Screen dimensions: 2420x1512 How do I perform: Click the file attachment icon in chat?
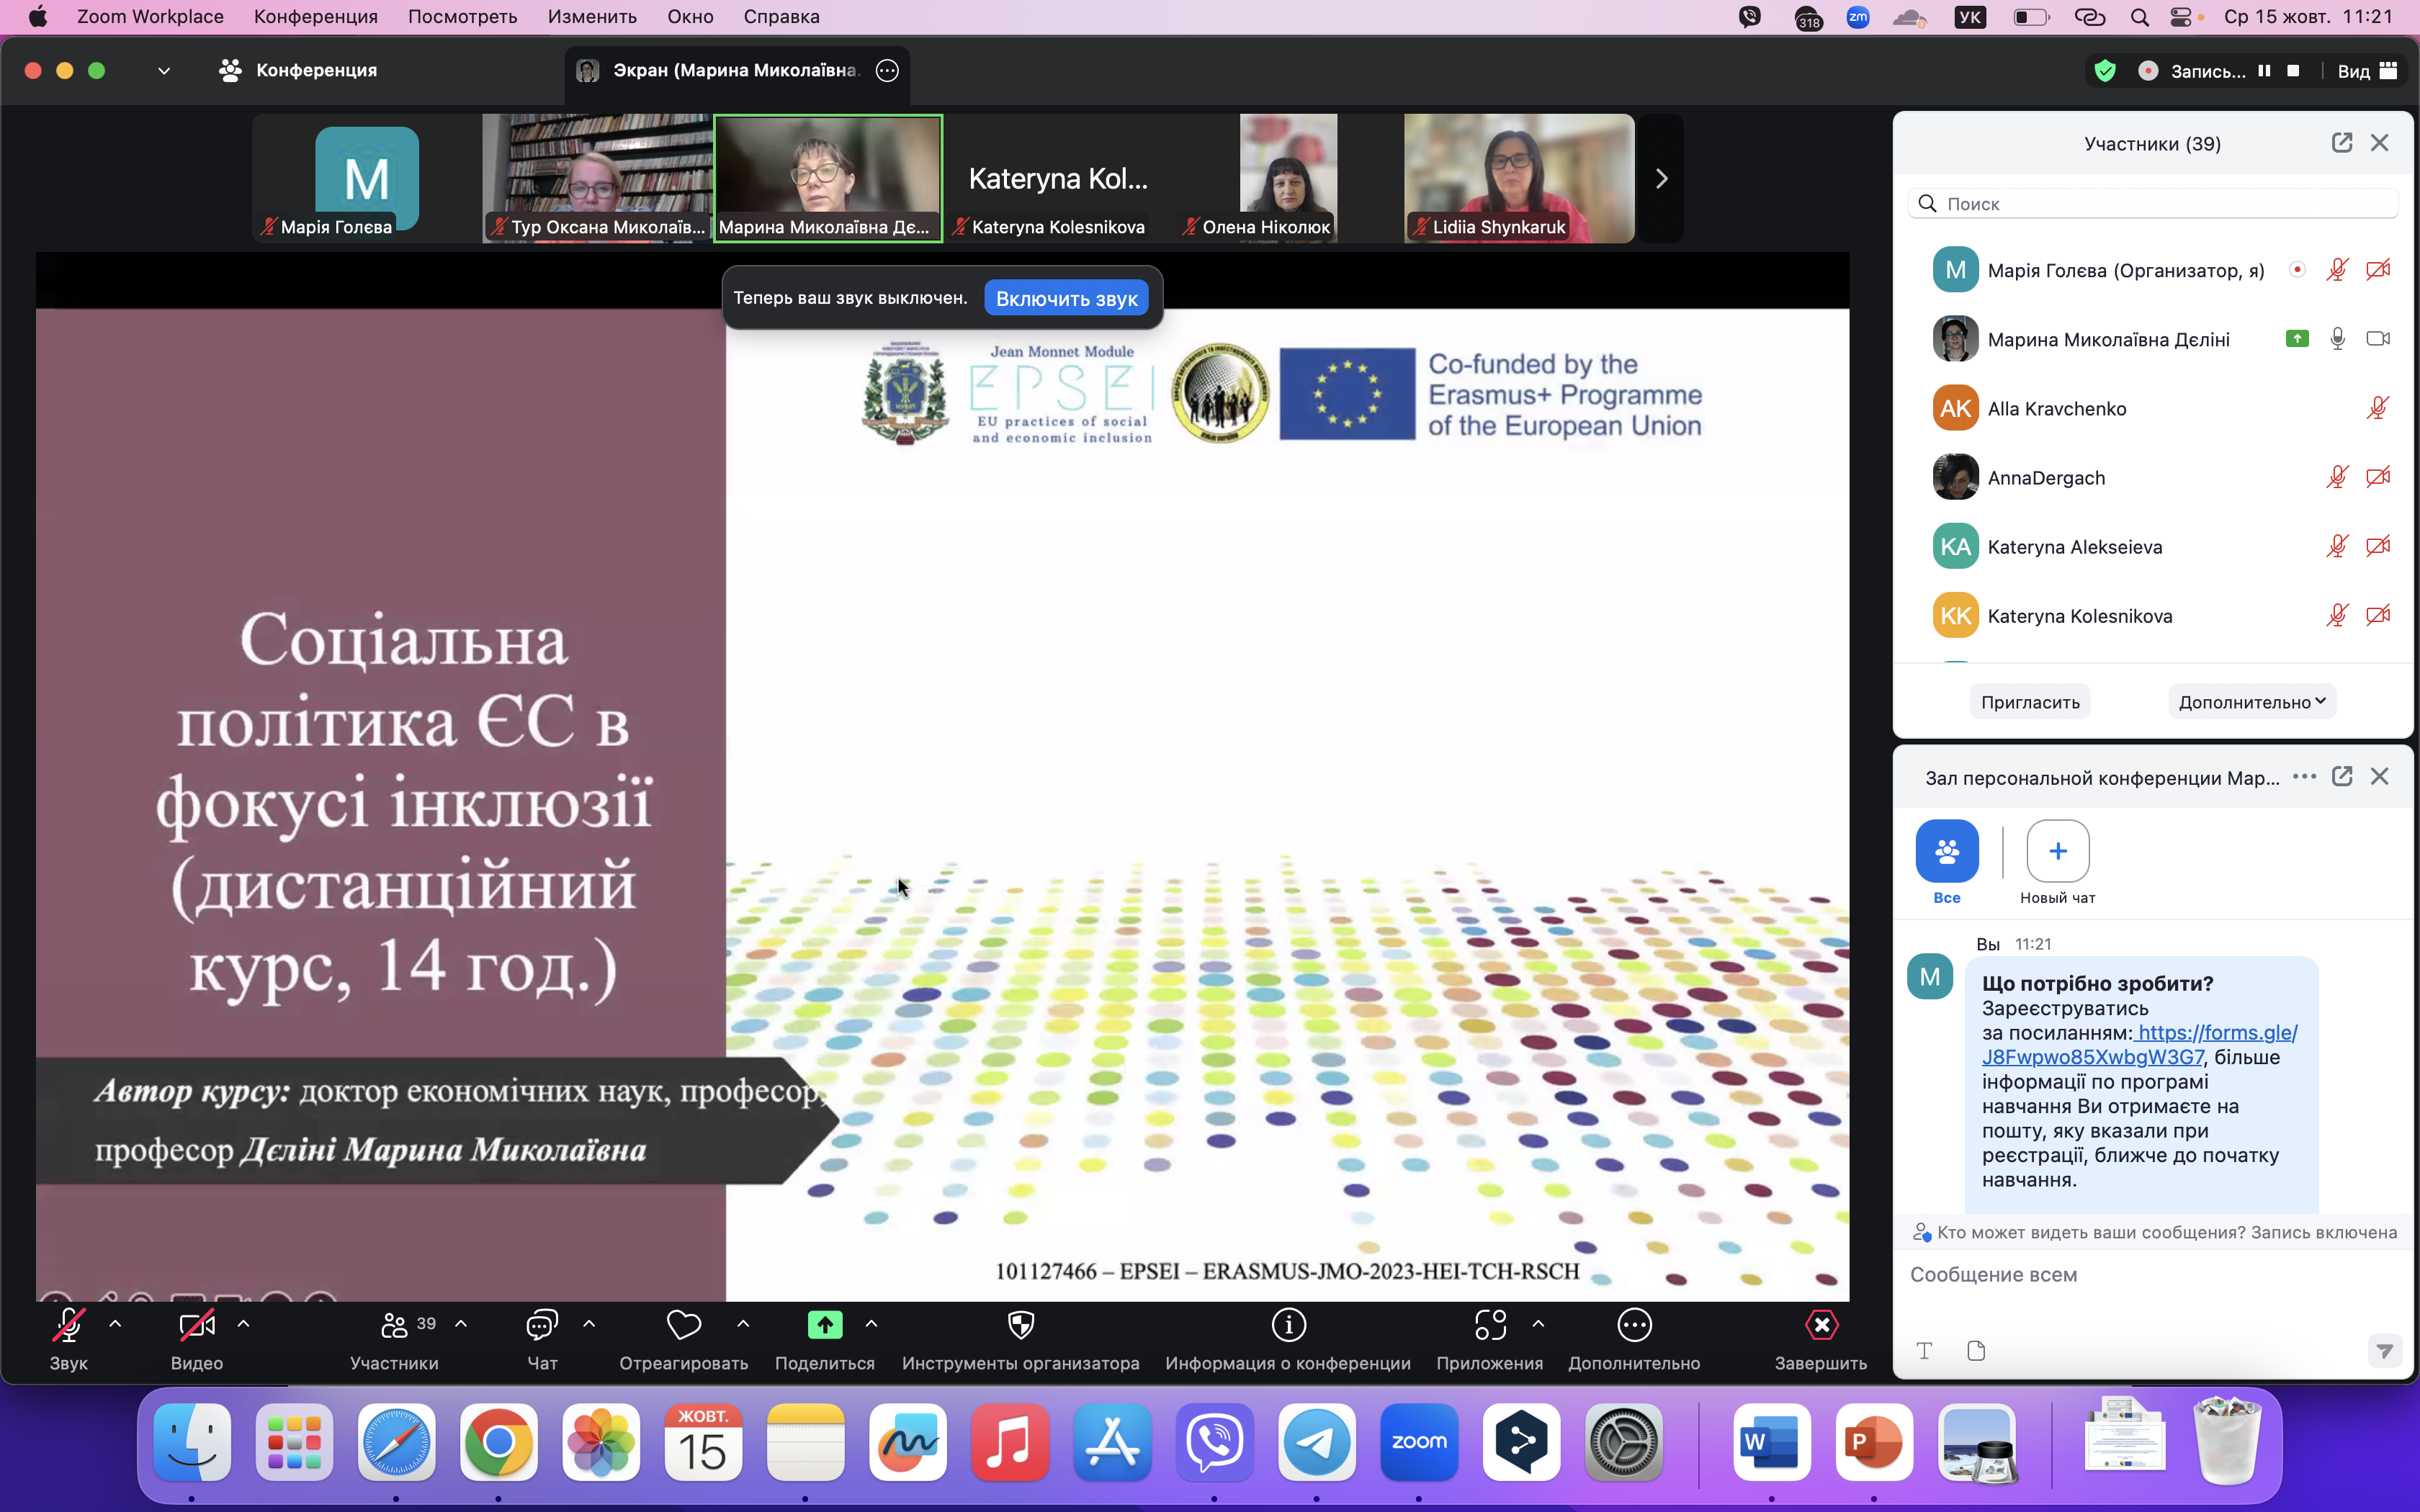[1975, 1351]
